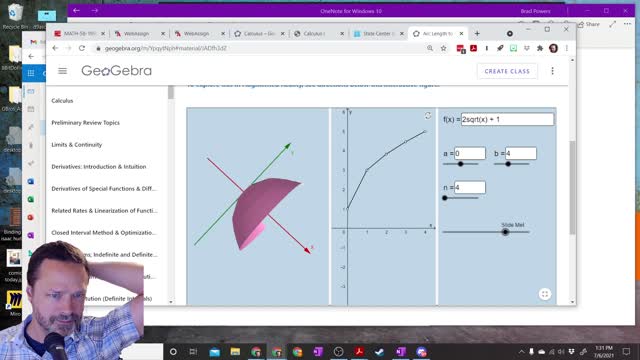Viewport: 640px width, 360px height.
Task: Enter fullscreen for the GeoGebra applet
Action: tap(544, 294)
